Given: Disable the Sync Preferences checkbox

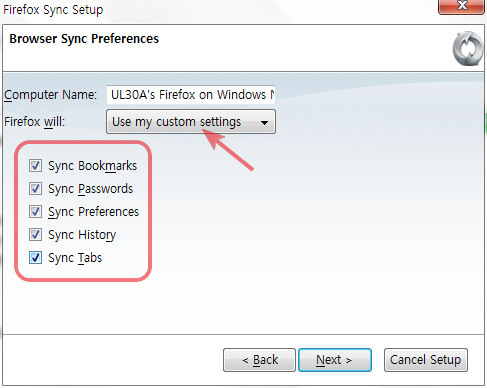Looking at the screenshot, I should [x=35, y=211].
